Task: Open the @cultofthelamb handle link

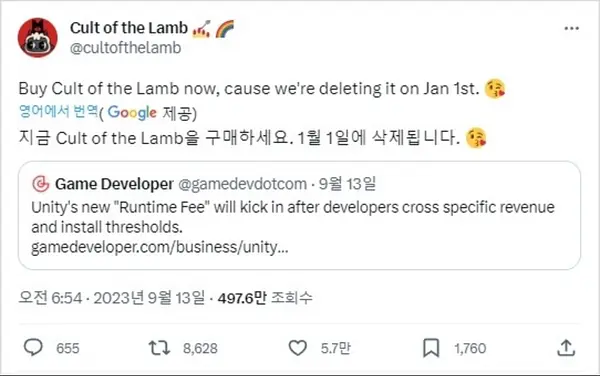Action: click(126, 48)
